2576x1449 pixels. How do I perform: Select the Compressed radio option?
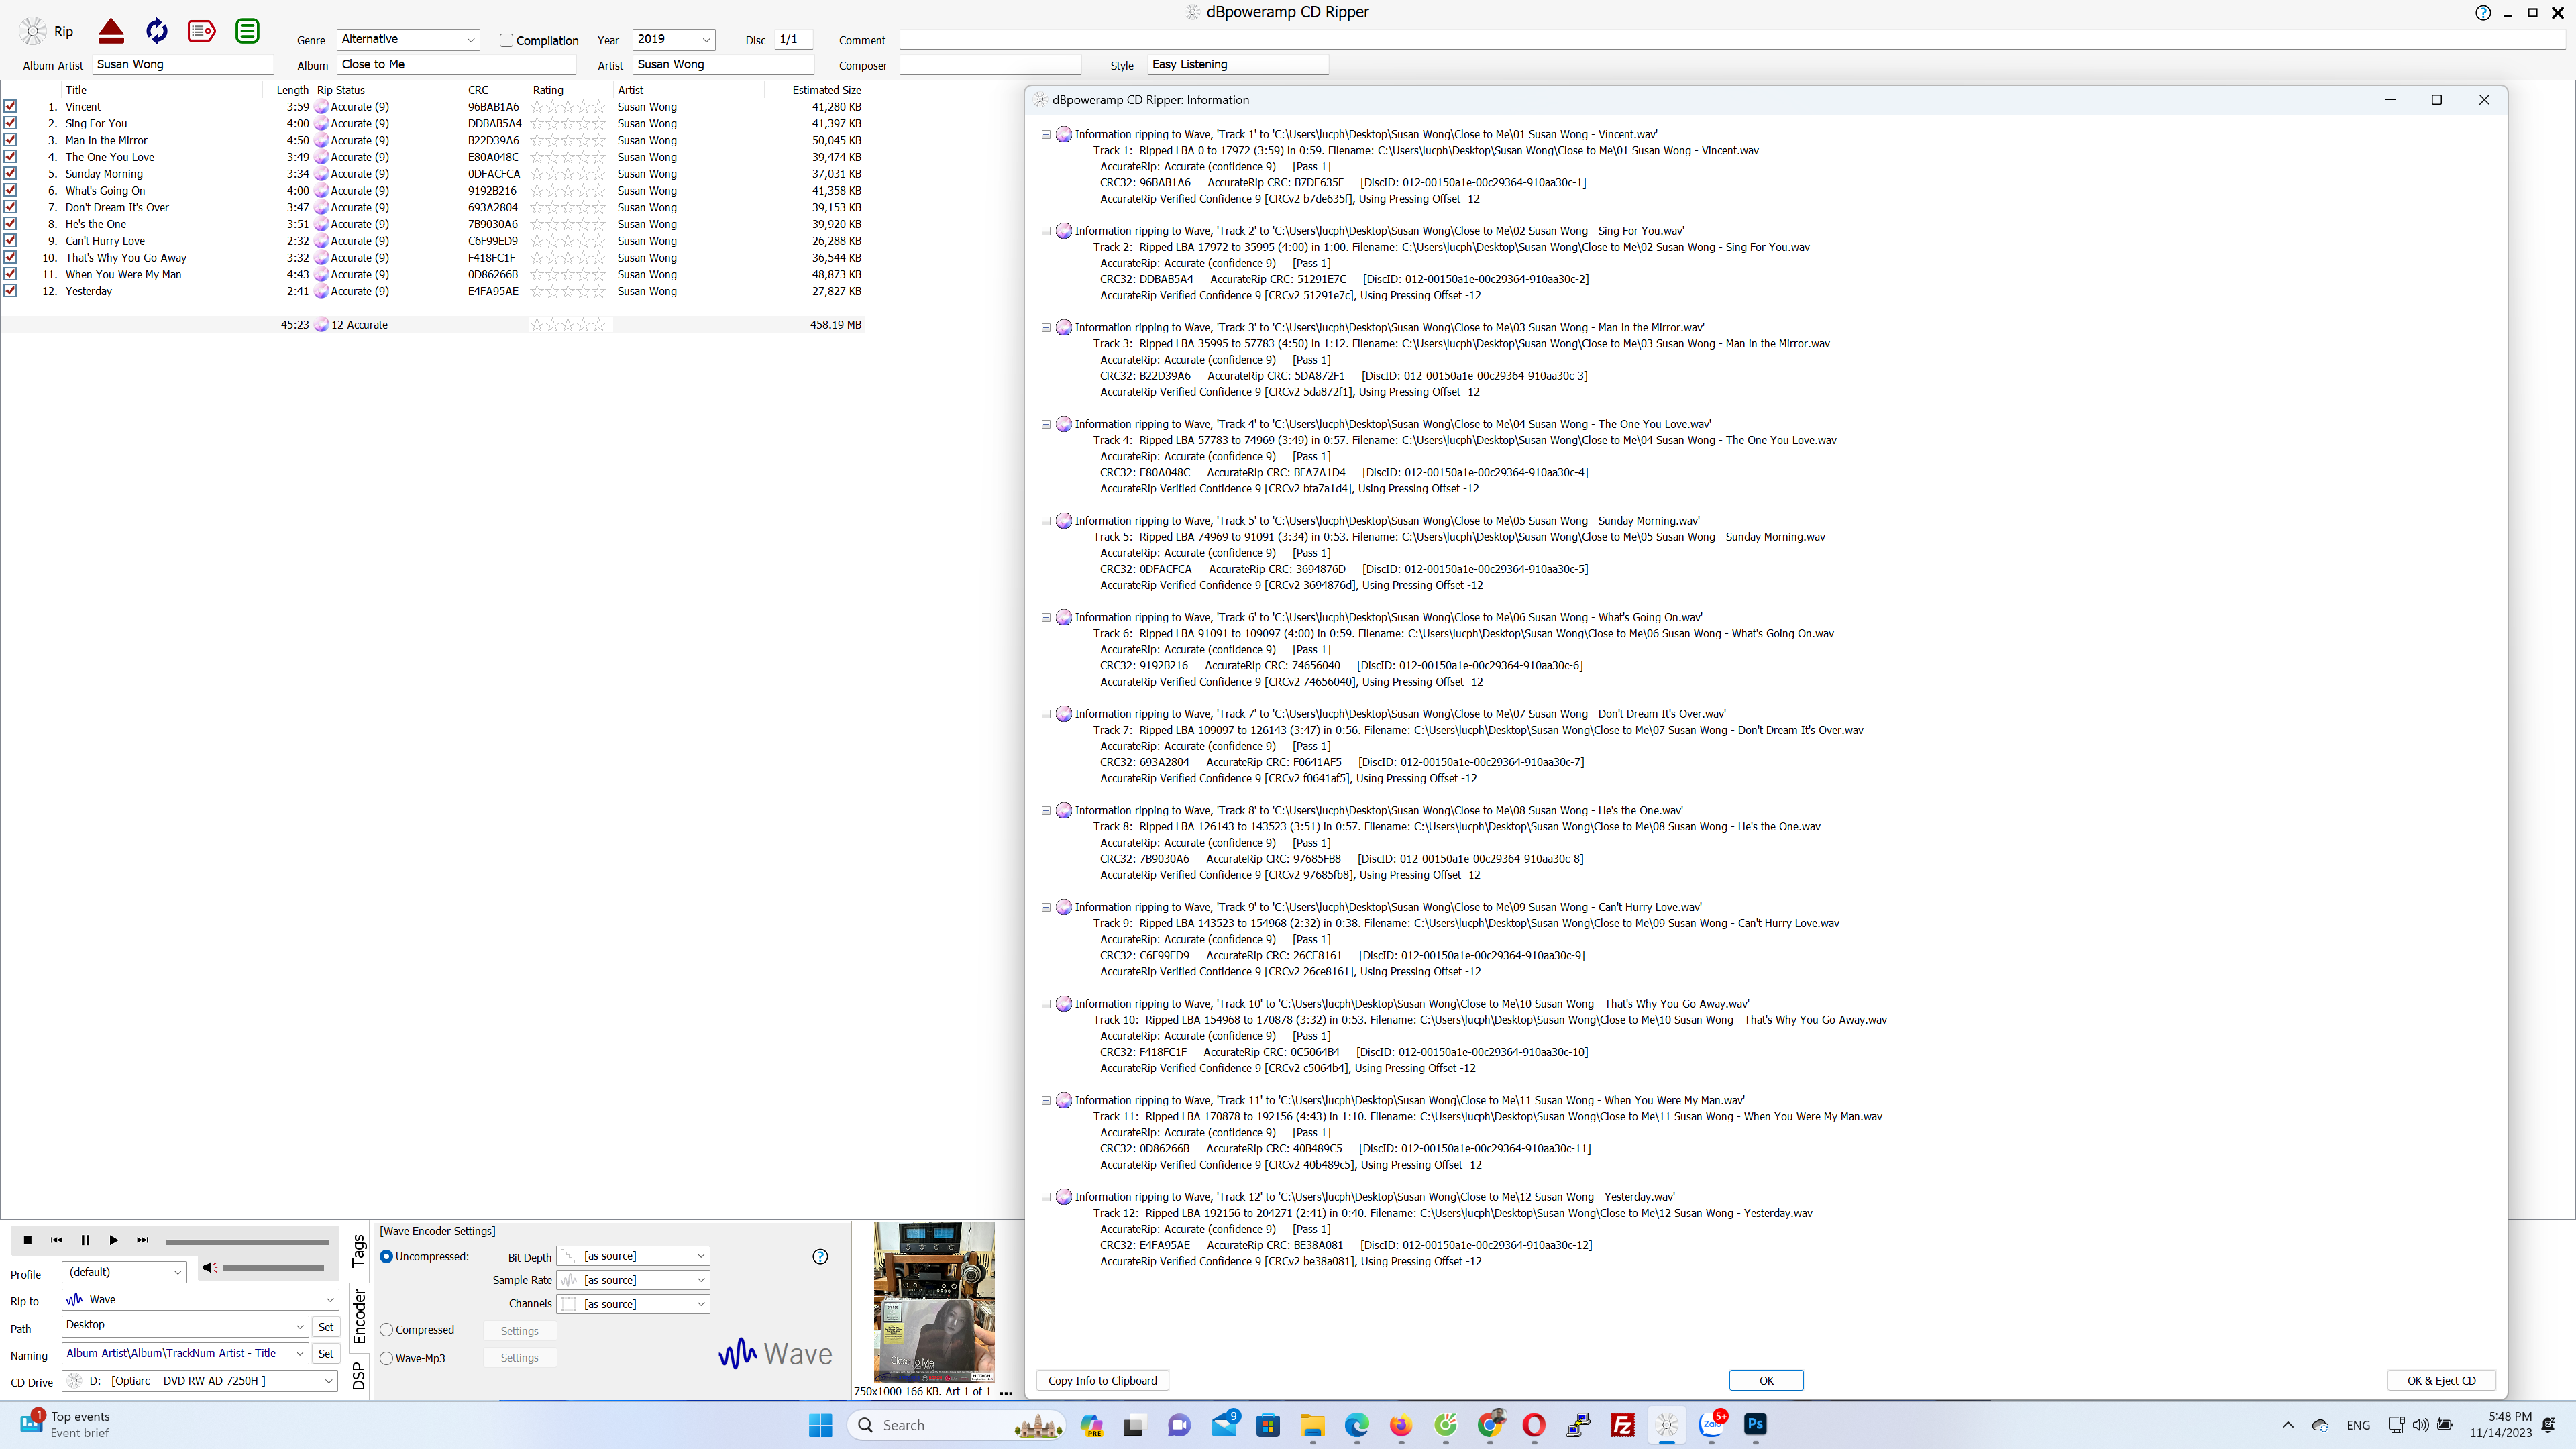click(386, 1330)
